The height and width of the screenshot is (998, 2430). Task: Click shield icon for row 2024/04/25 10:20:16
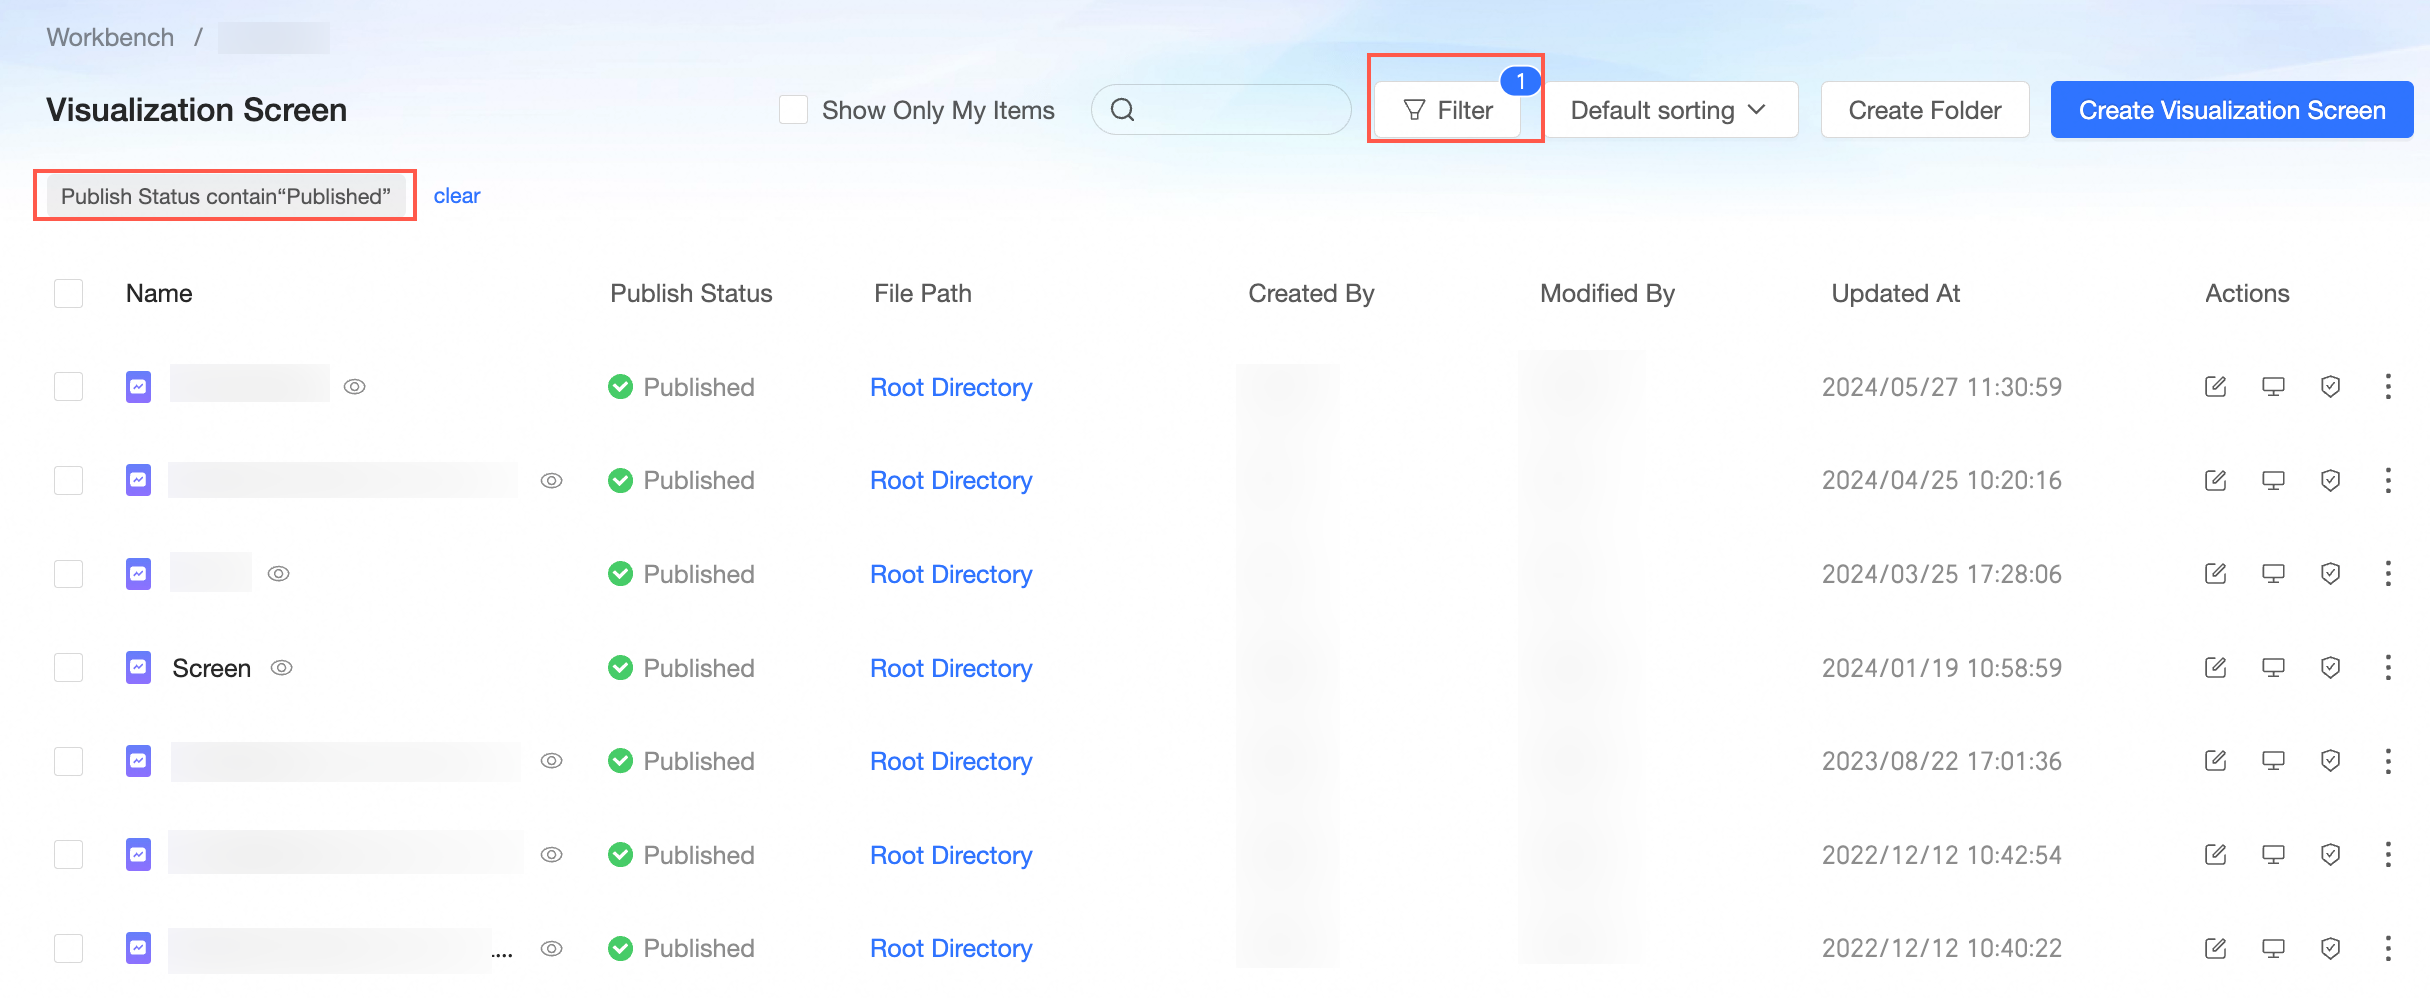[2330, 481]
